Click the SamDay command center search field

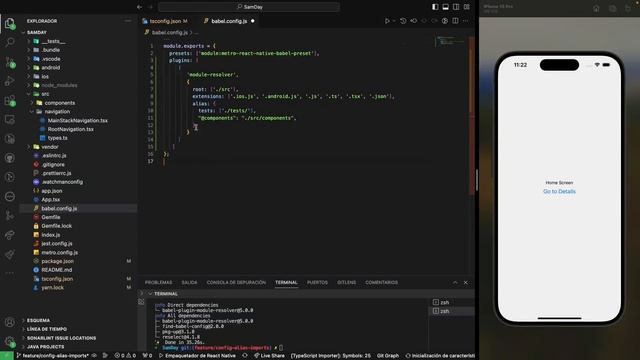pos(249,7)
